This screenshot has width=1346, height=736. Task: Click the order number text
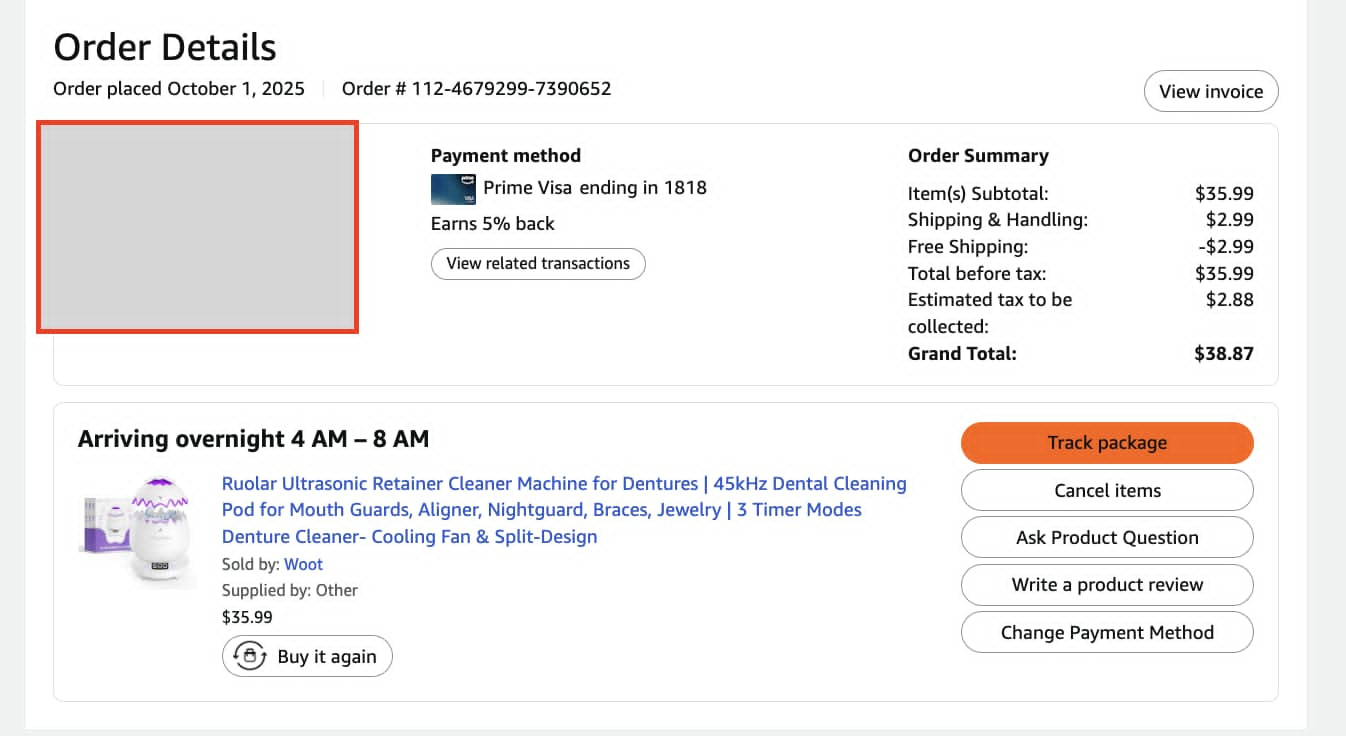(476, 88)
